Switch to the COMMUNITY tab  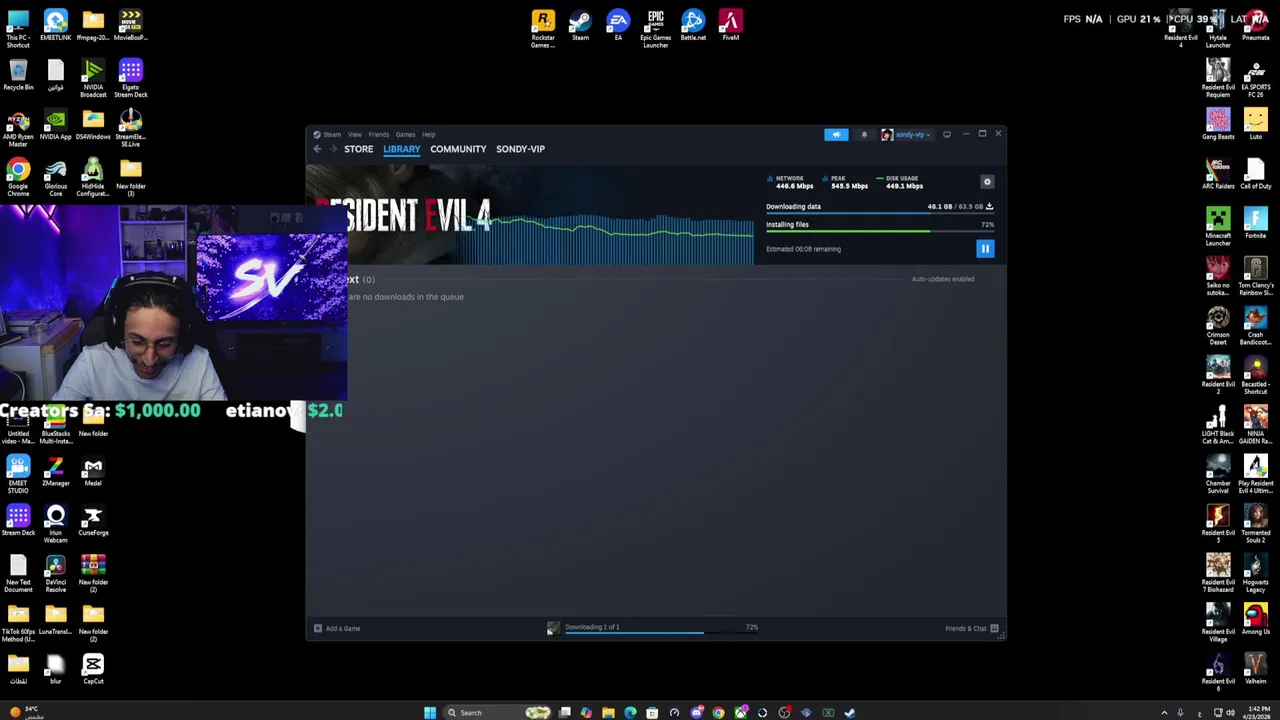click(x=458, y=149)
